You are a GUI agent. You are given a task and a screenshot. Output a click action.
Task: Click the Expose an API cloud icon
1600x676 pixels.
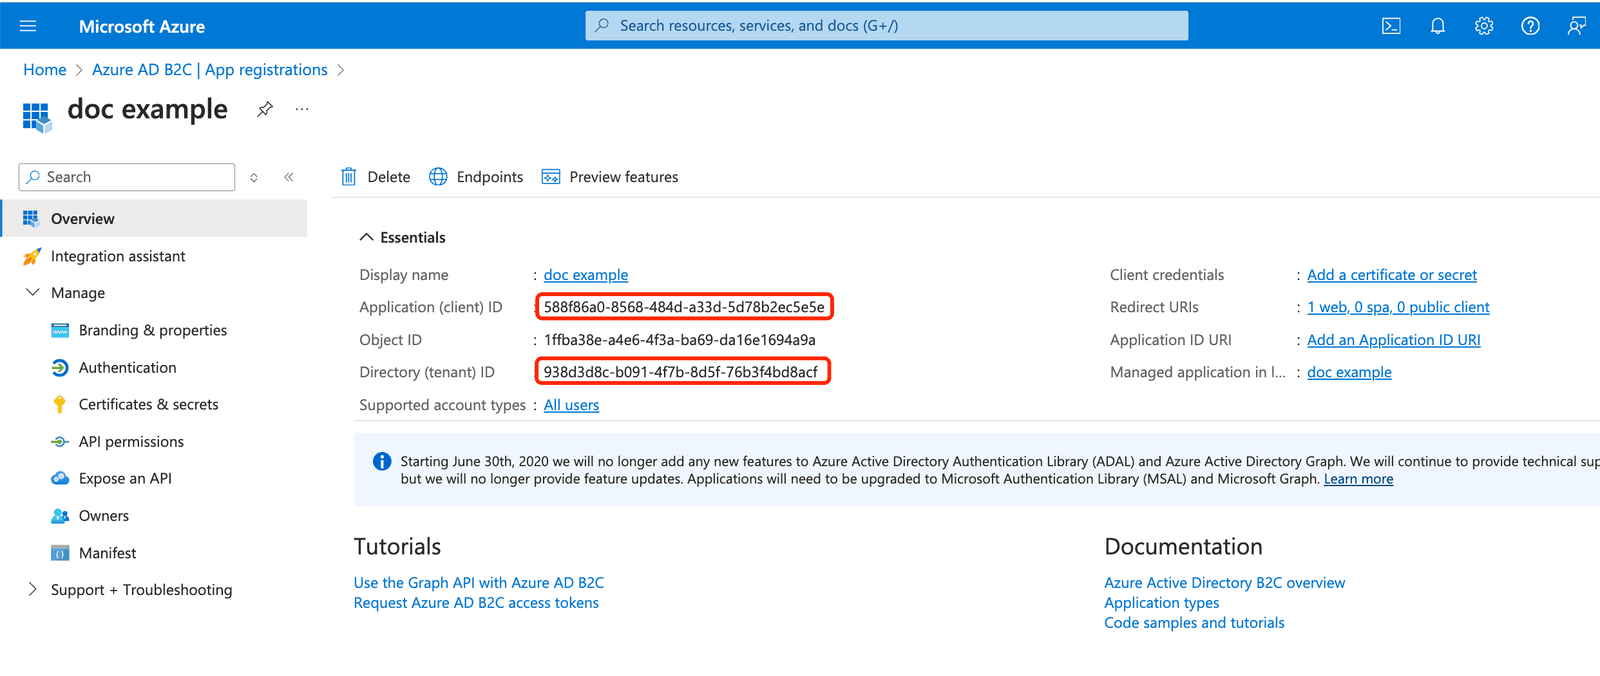(x=60, y=478)
